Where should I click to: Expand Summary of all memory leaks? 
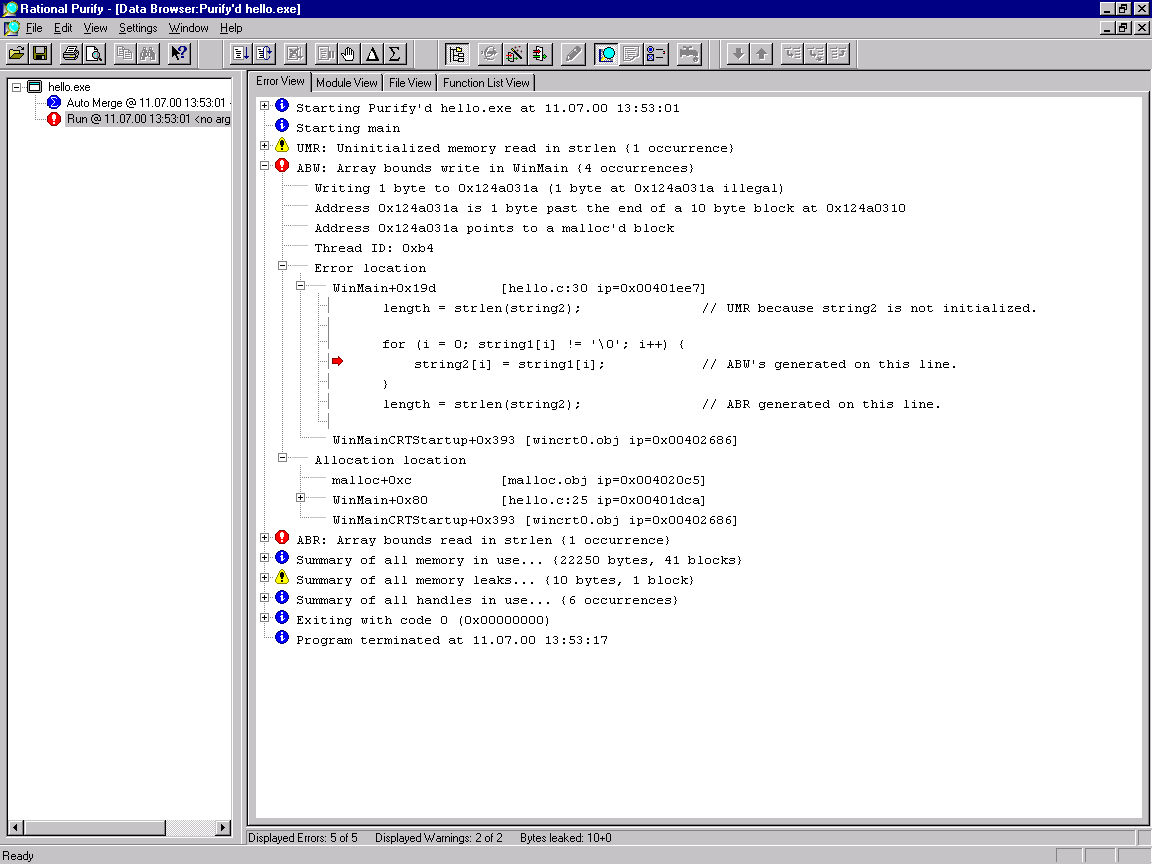(264, 577)
